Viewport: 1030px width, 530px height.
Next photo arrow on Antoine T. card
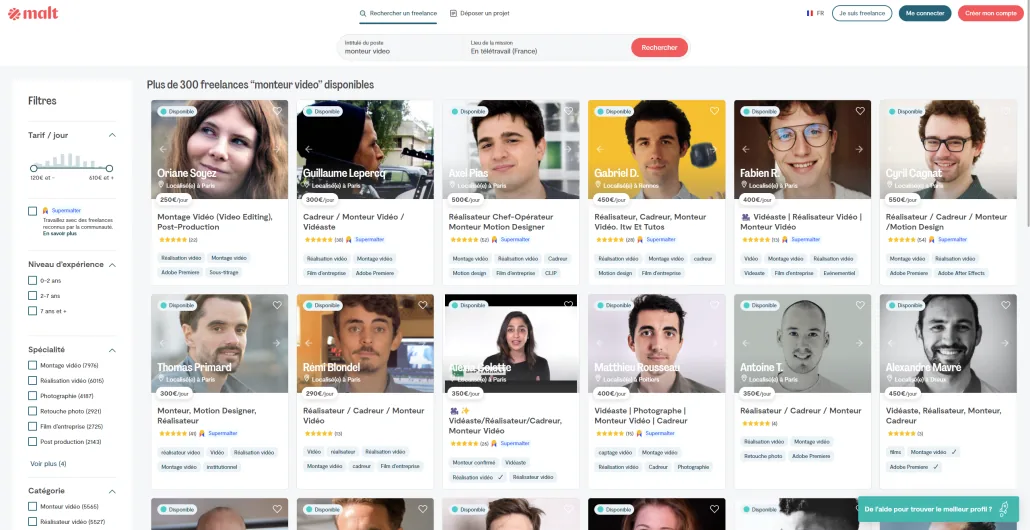pos(860,343)
